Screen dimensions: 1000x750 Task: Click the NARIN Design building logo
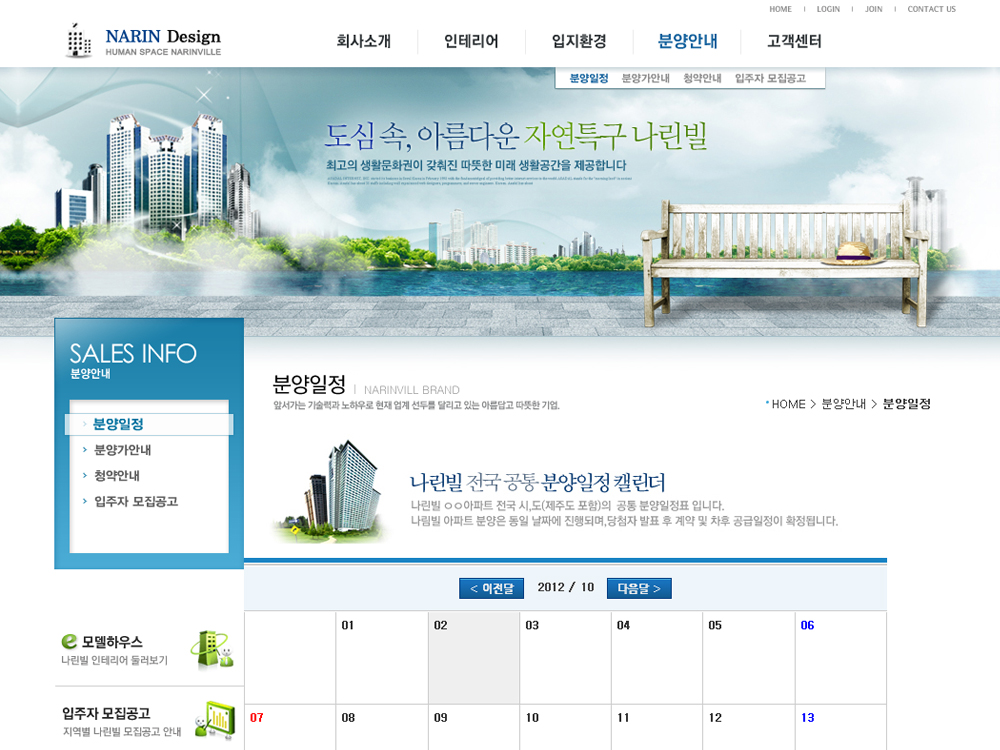pyautogui.click(x=79, y=40)
